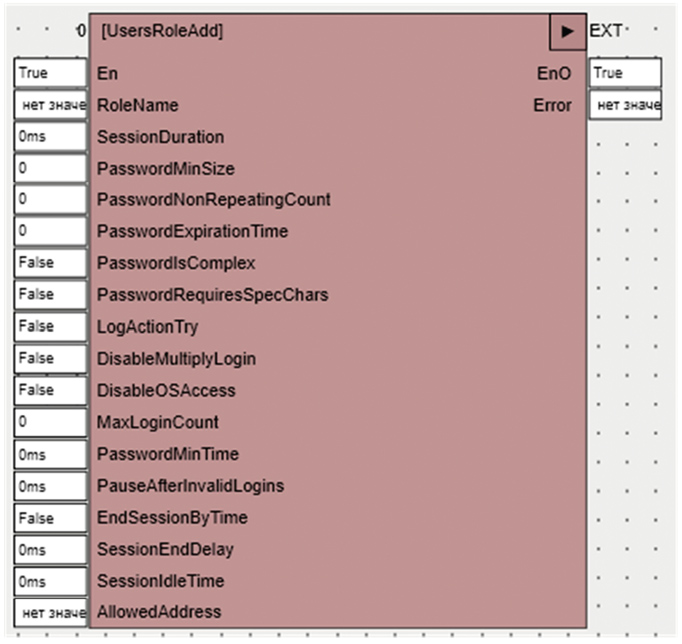Click the EnO output value True
Screen dimensions: 682x644
point(625,73)
